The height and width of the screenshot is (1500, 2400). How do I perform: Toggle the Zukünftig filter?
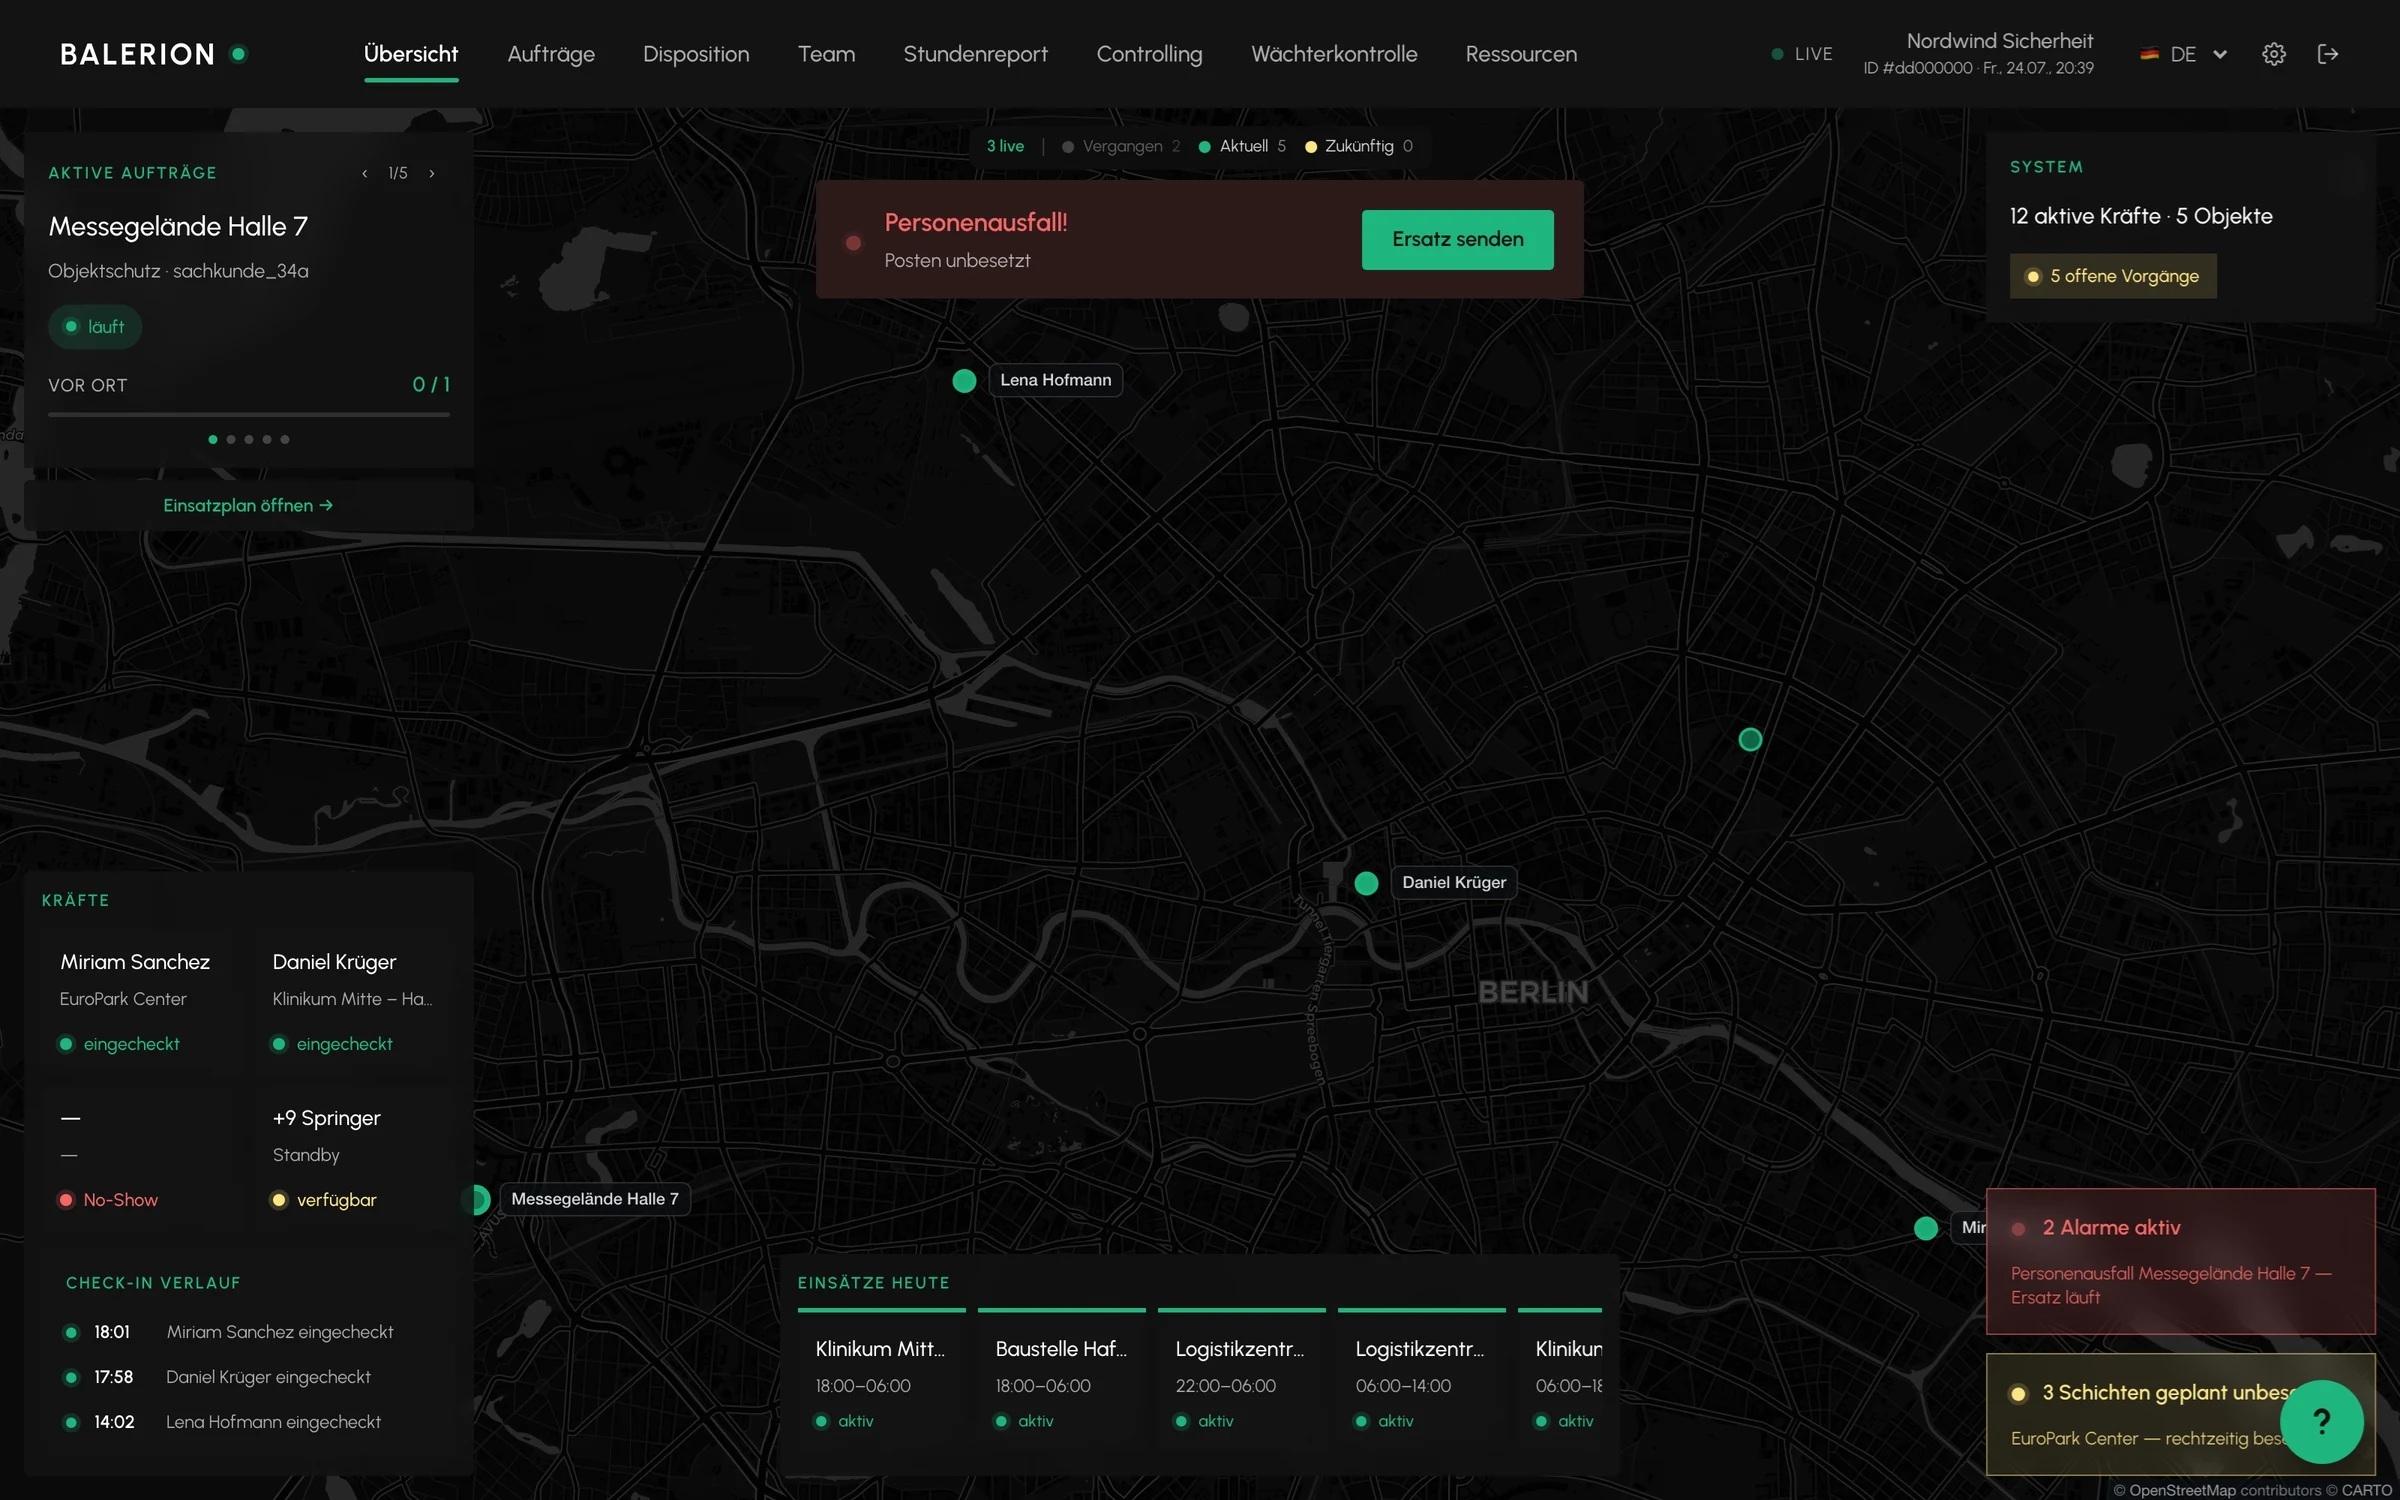coord(1359,146)
